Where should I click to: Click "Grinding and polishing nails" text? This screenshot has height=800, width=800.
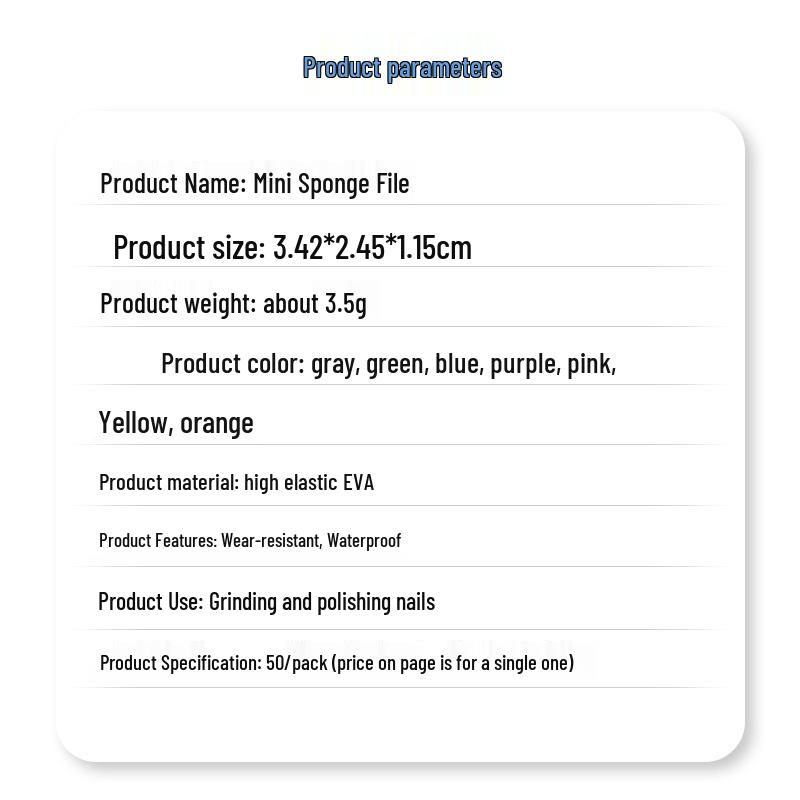(322, 602)
